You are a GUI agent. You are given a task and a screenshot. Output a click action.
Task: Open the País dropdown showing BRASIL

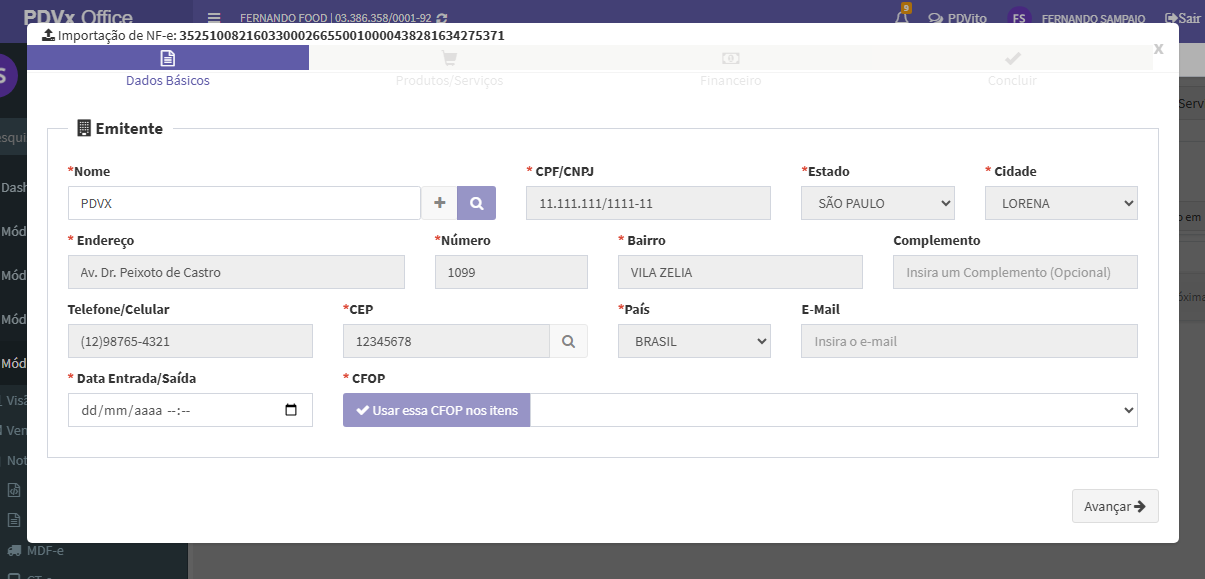tap(694, 341)
